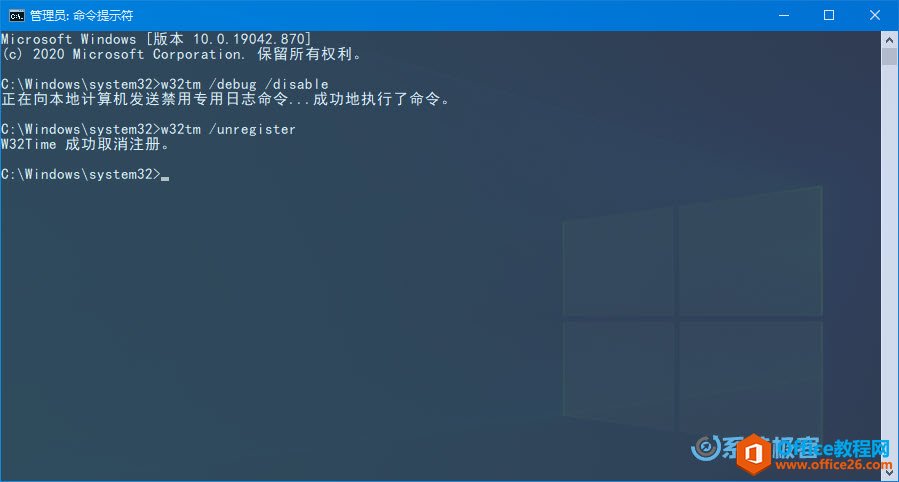Click the title text 管理员: 命令提示符
The width and height of the screenshot is (899, 482).
click(x=81, y=16)
